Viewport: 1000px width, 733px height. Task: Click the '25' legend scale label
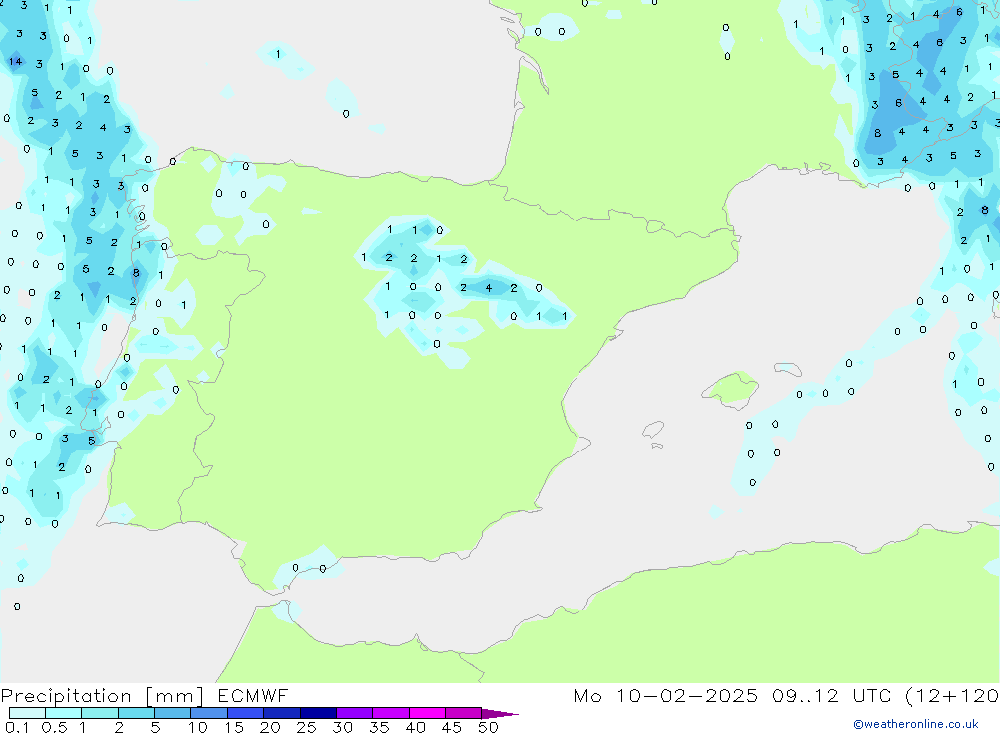coord(307,727)
